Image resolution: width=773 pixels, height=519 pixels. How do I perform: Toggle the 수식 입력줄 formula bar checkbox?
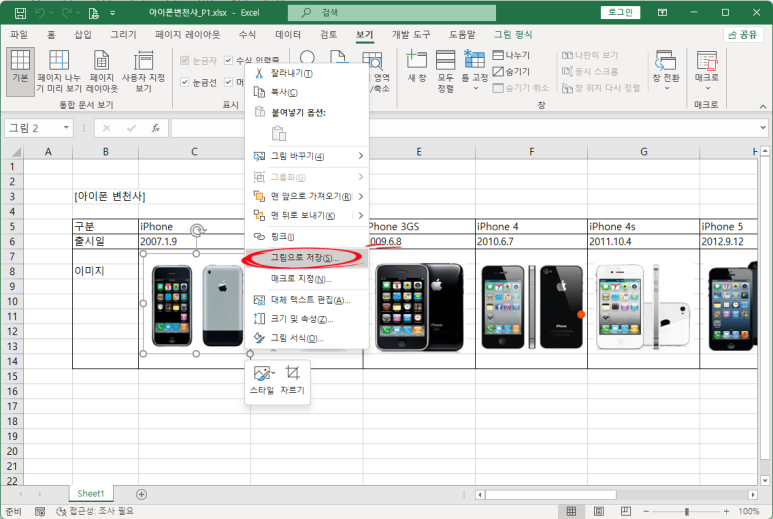pyautogui.click(x=228, y=60)
